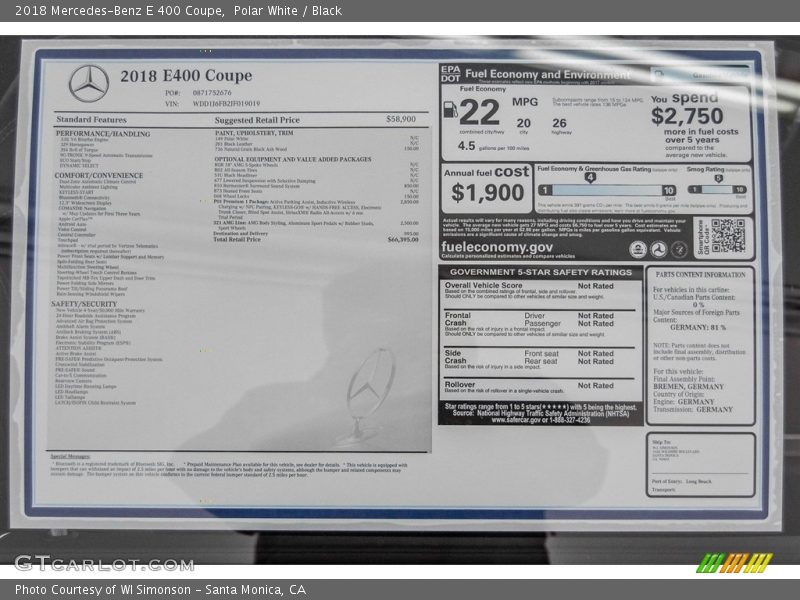Click the 'PAINT, UPHOLSTERY, TRIM' heading
800x600 pixels.
tap(254, 133)
